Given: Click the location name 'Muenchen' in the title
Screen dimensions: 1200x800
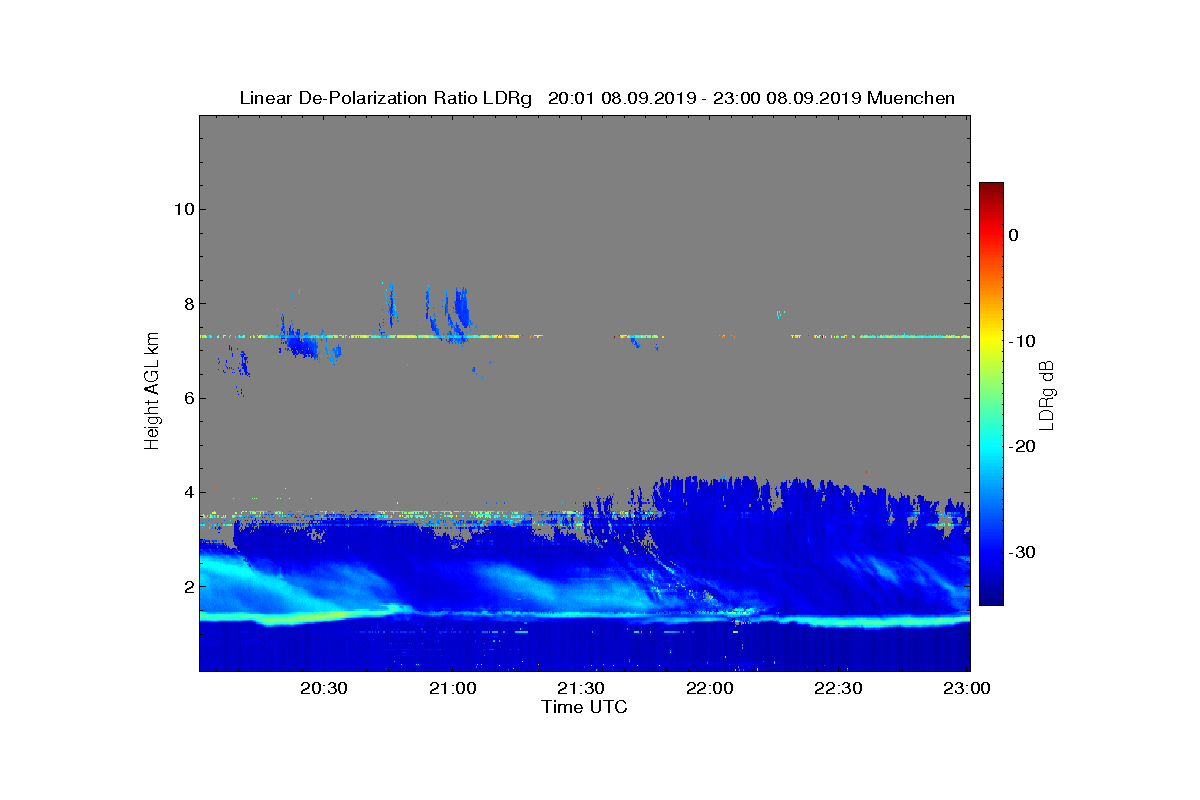Looking at the screenshot, I should coord(911,98).
